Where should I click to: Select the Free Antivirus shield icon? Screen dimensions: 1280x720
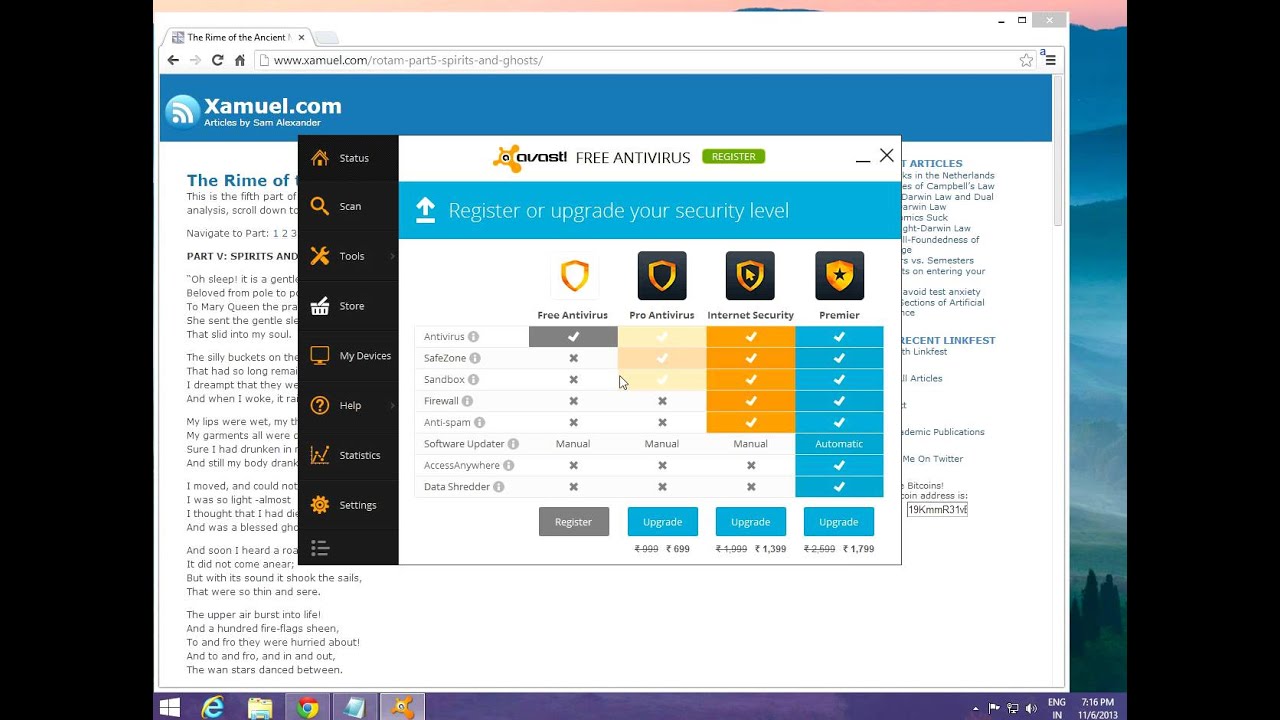pos(574,276)
